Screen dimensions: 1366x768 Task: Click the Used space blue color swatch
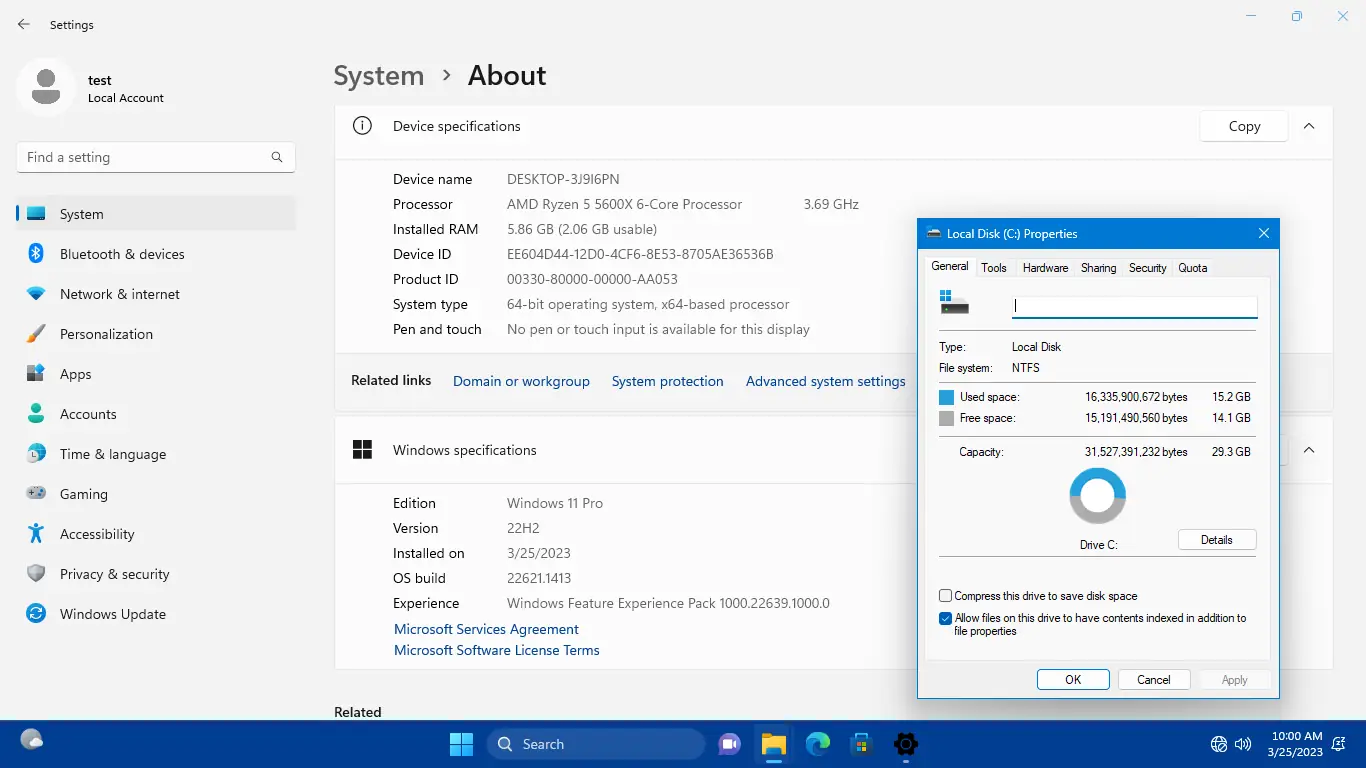click(x=947, y=397)
